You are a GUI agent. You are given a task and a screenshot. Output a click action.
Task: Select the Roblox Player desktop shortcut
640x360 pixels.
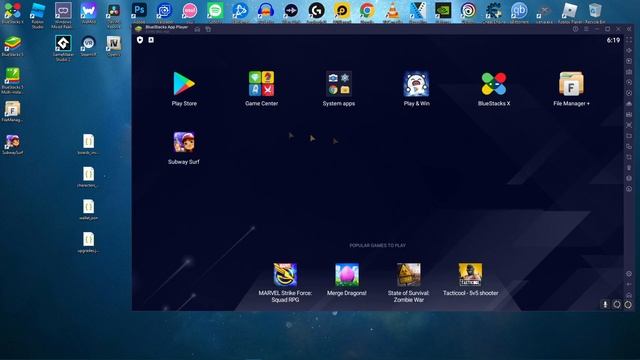570,12
